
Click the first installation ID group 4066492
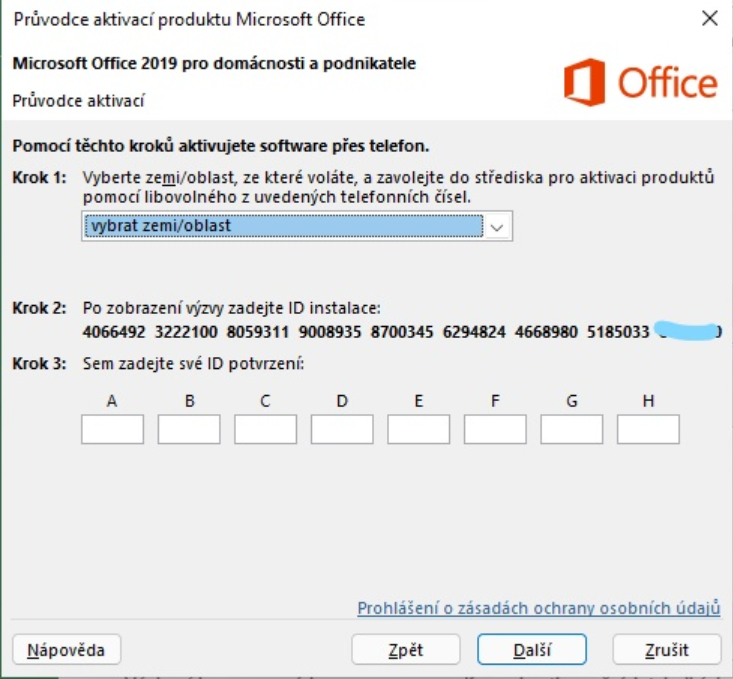114,332
